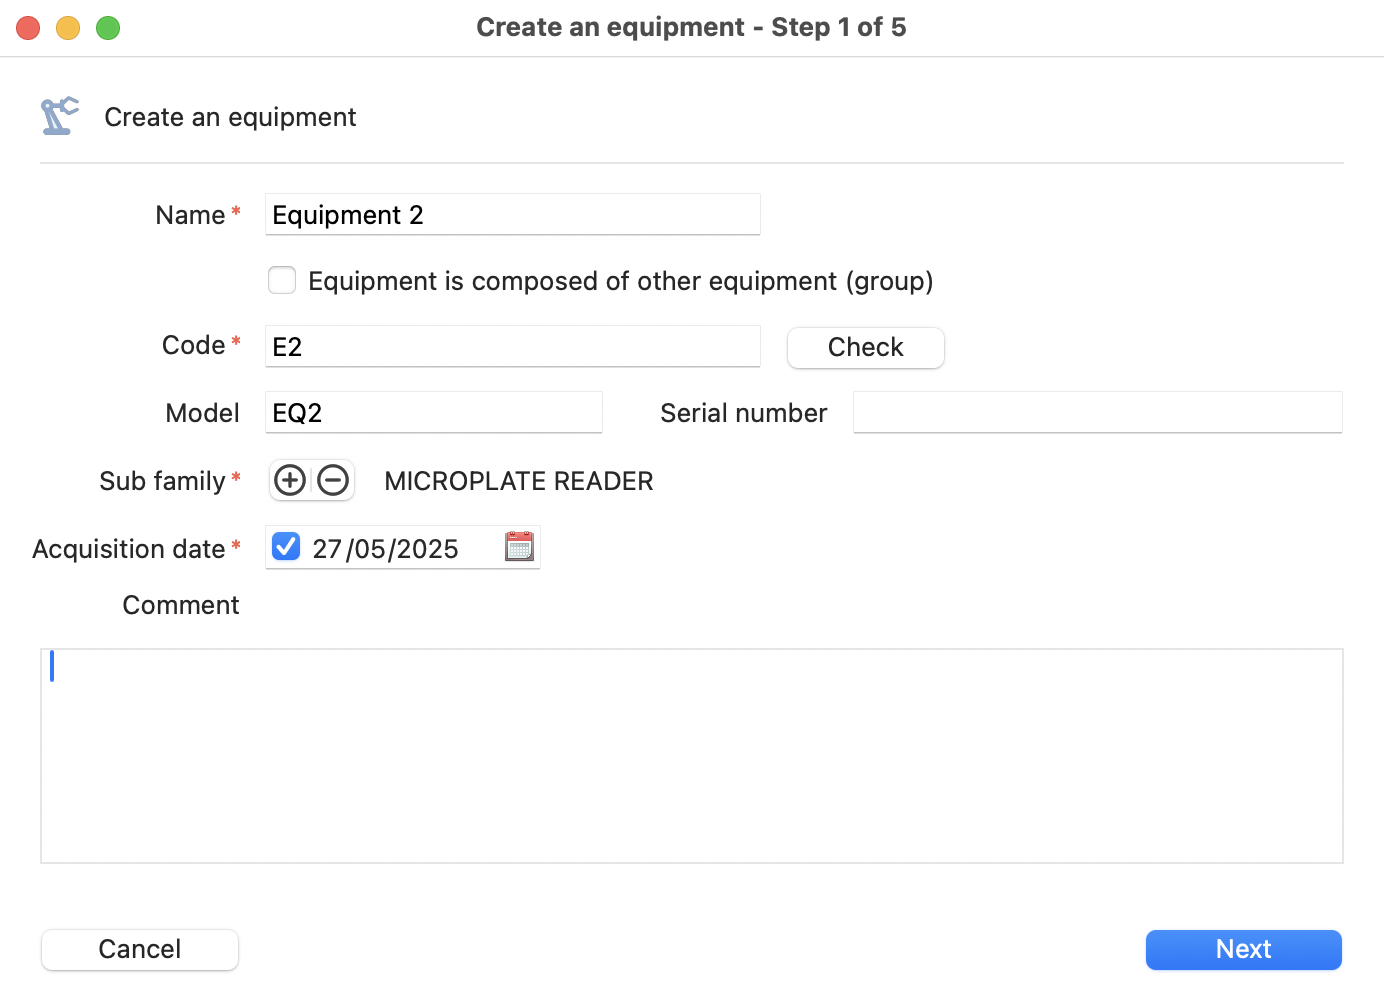This screenshot has width=1384, height=1008.
Task: Click the empty Serial number field
Action: coord(1098,413)
